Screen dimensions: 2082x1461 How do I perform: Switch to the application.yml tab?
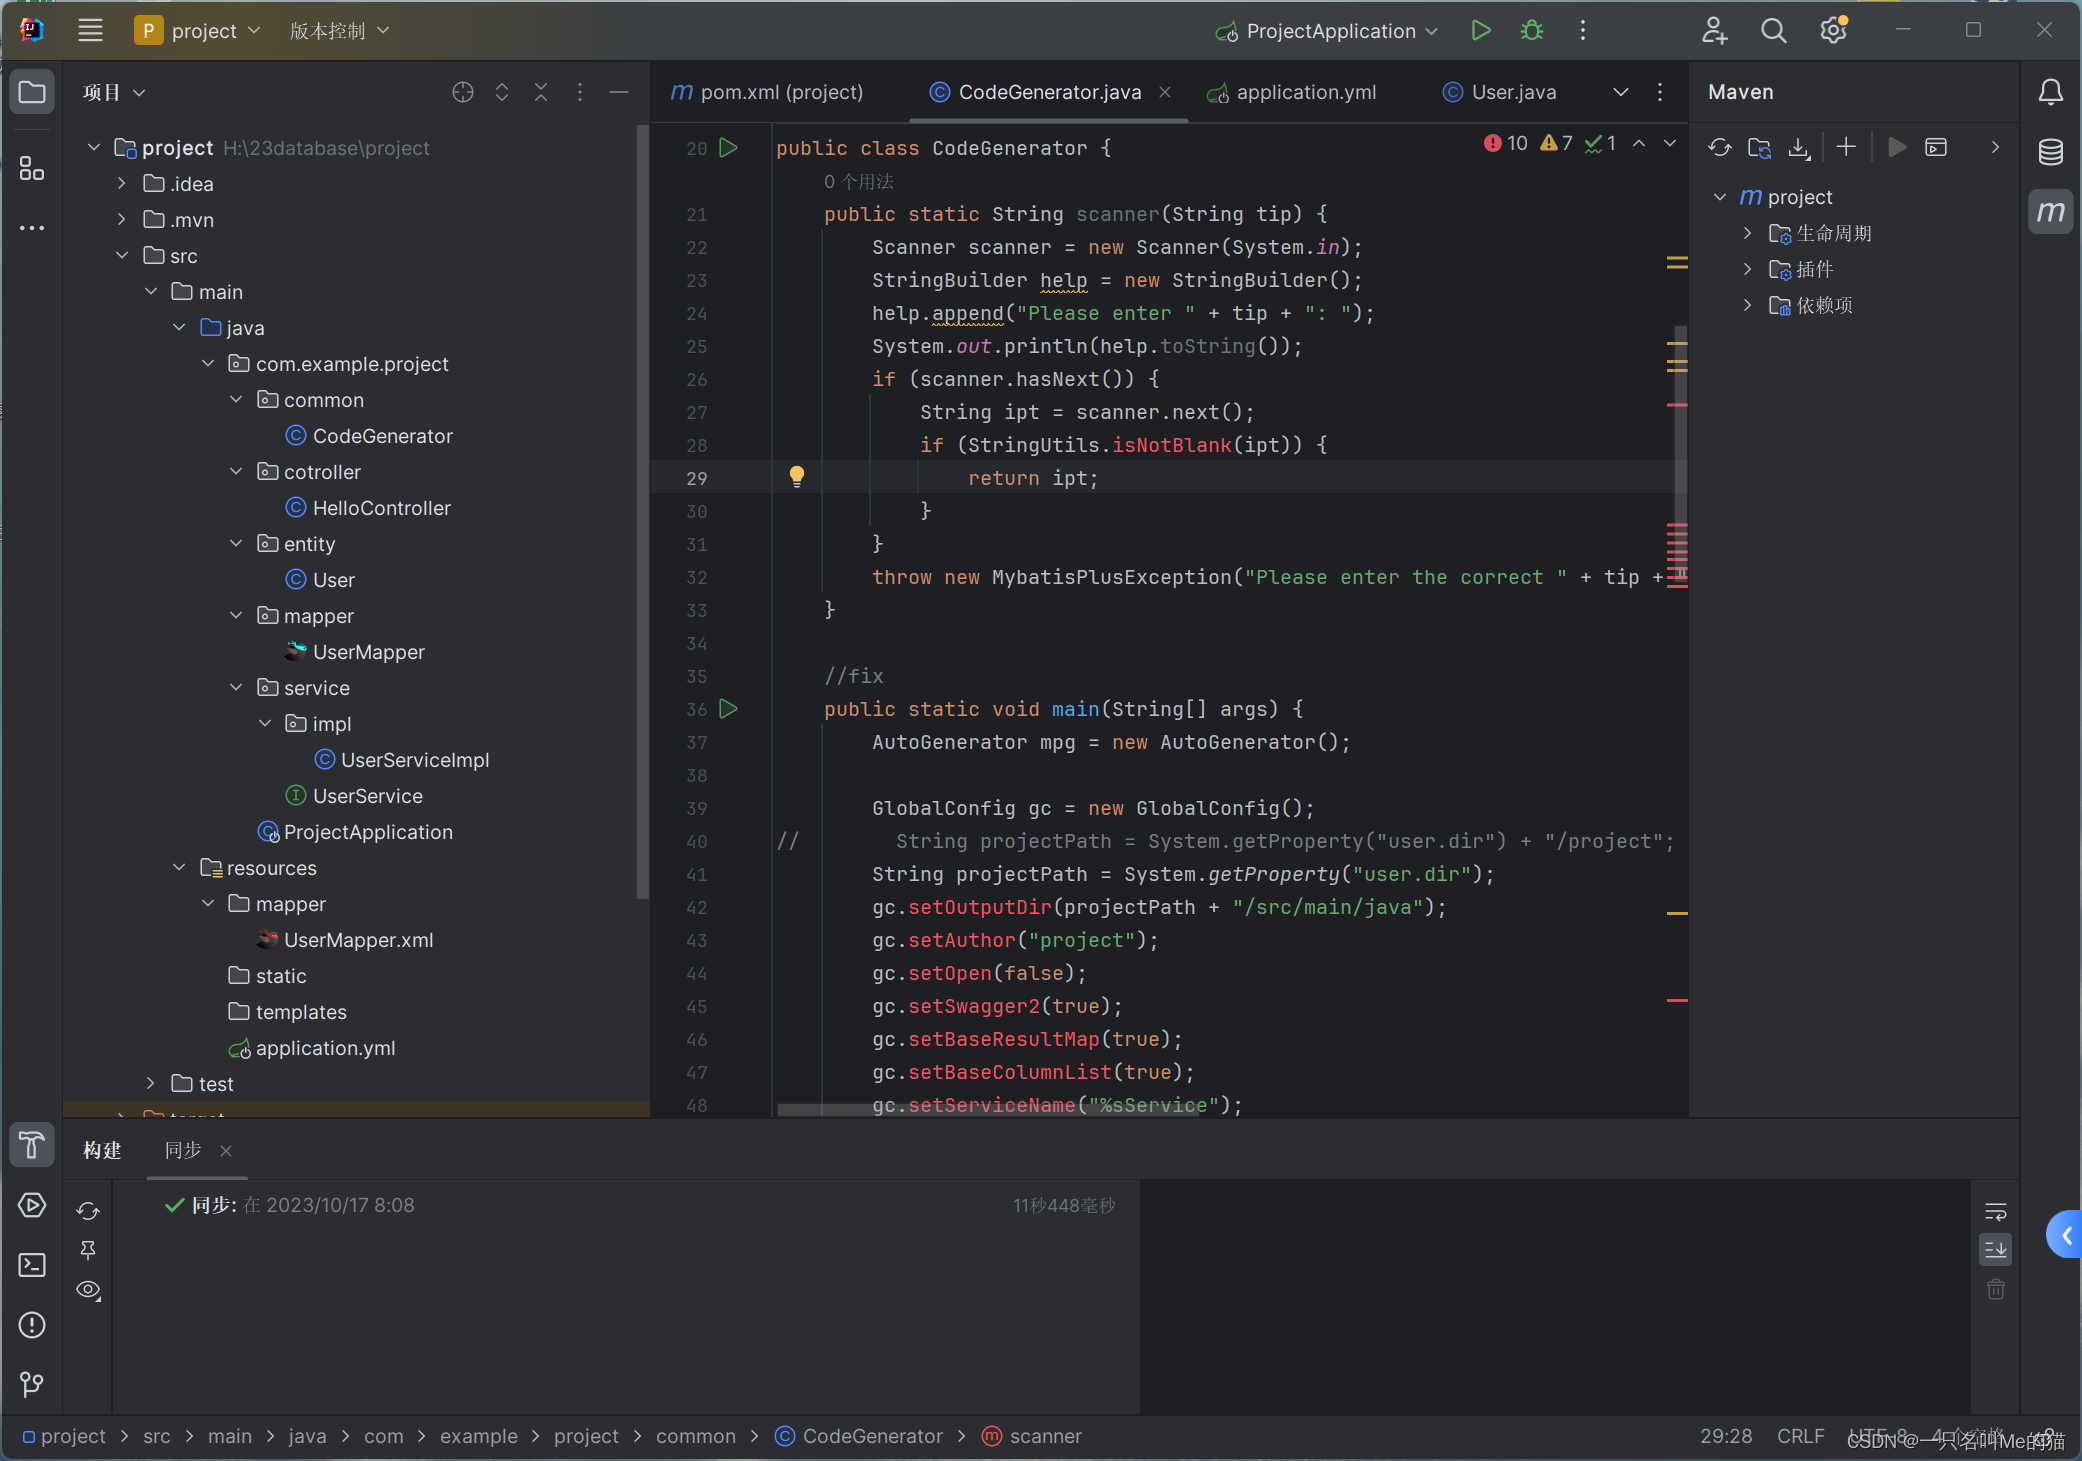(1305, 92)
